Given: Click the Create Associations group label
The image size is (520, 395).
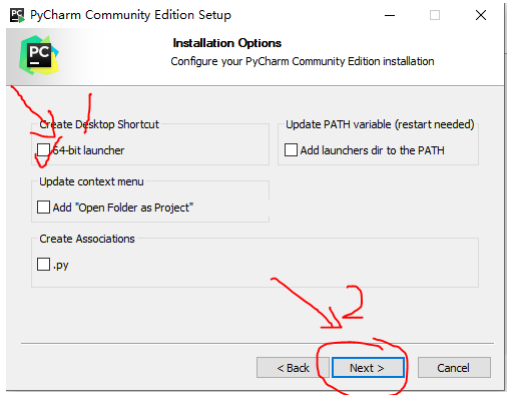Looking at the screenshot, I should (87, 239).
